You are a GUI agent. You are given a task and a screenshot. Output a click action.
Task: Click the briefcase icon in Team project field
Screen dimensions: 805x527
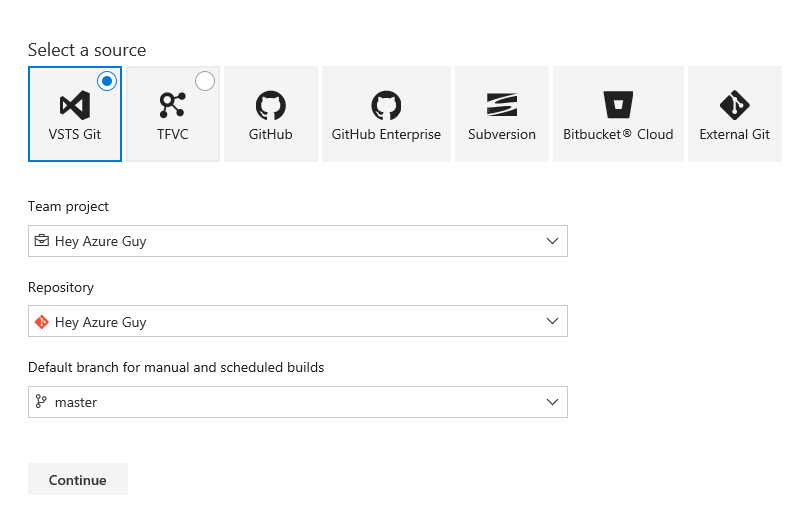(x=42, y=240)
